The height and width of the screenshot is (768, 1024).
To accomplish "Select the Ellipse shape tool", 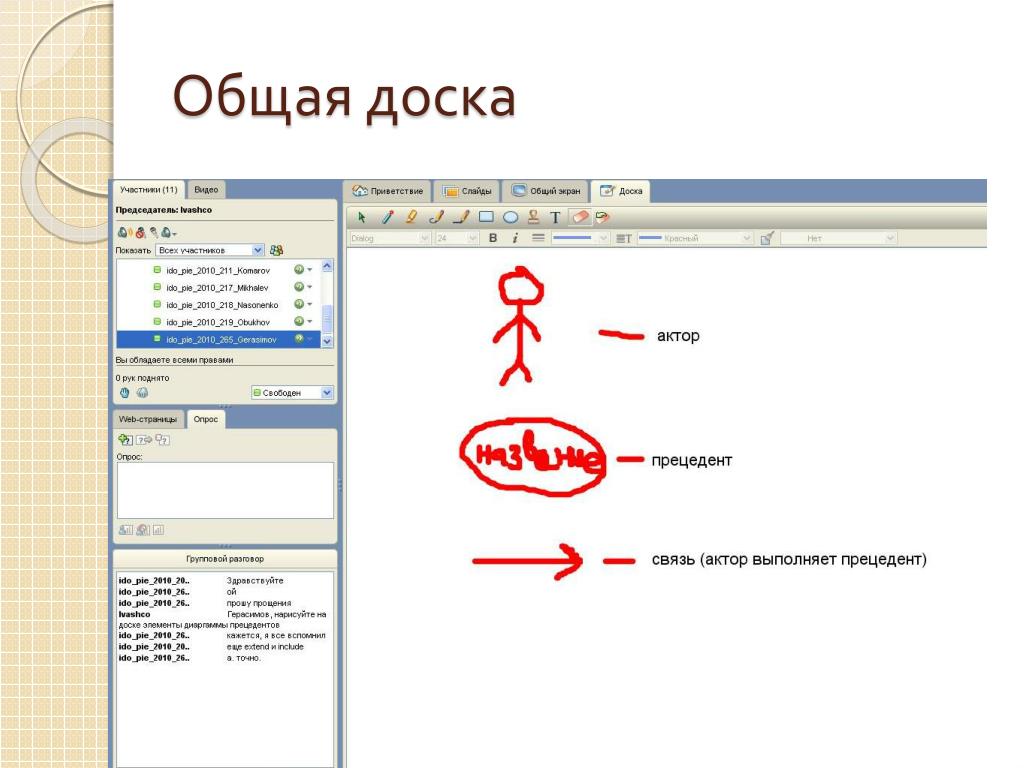I will (x=511, y=217).
